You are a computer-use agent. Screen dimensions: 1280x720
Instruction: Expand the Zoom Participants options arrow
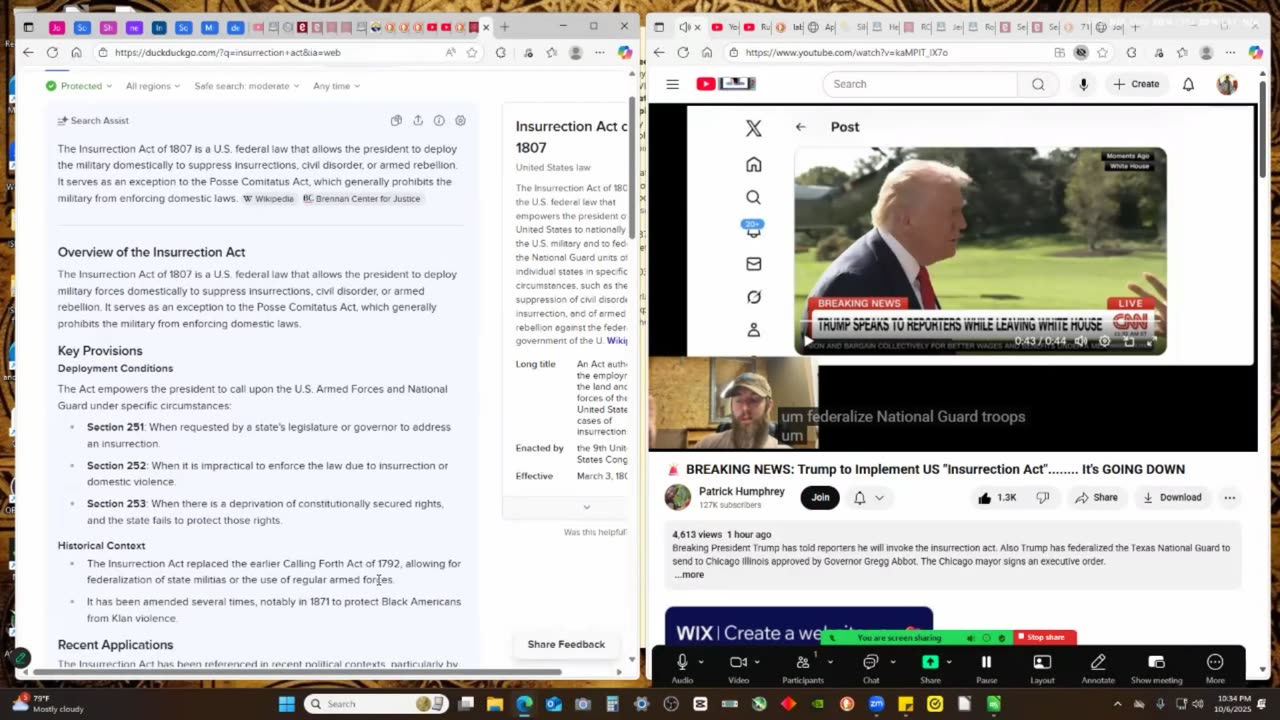(x=829, y=662)
